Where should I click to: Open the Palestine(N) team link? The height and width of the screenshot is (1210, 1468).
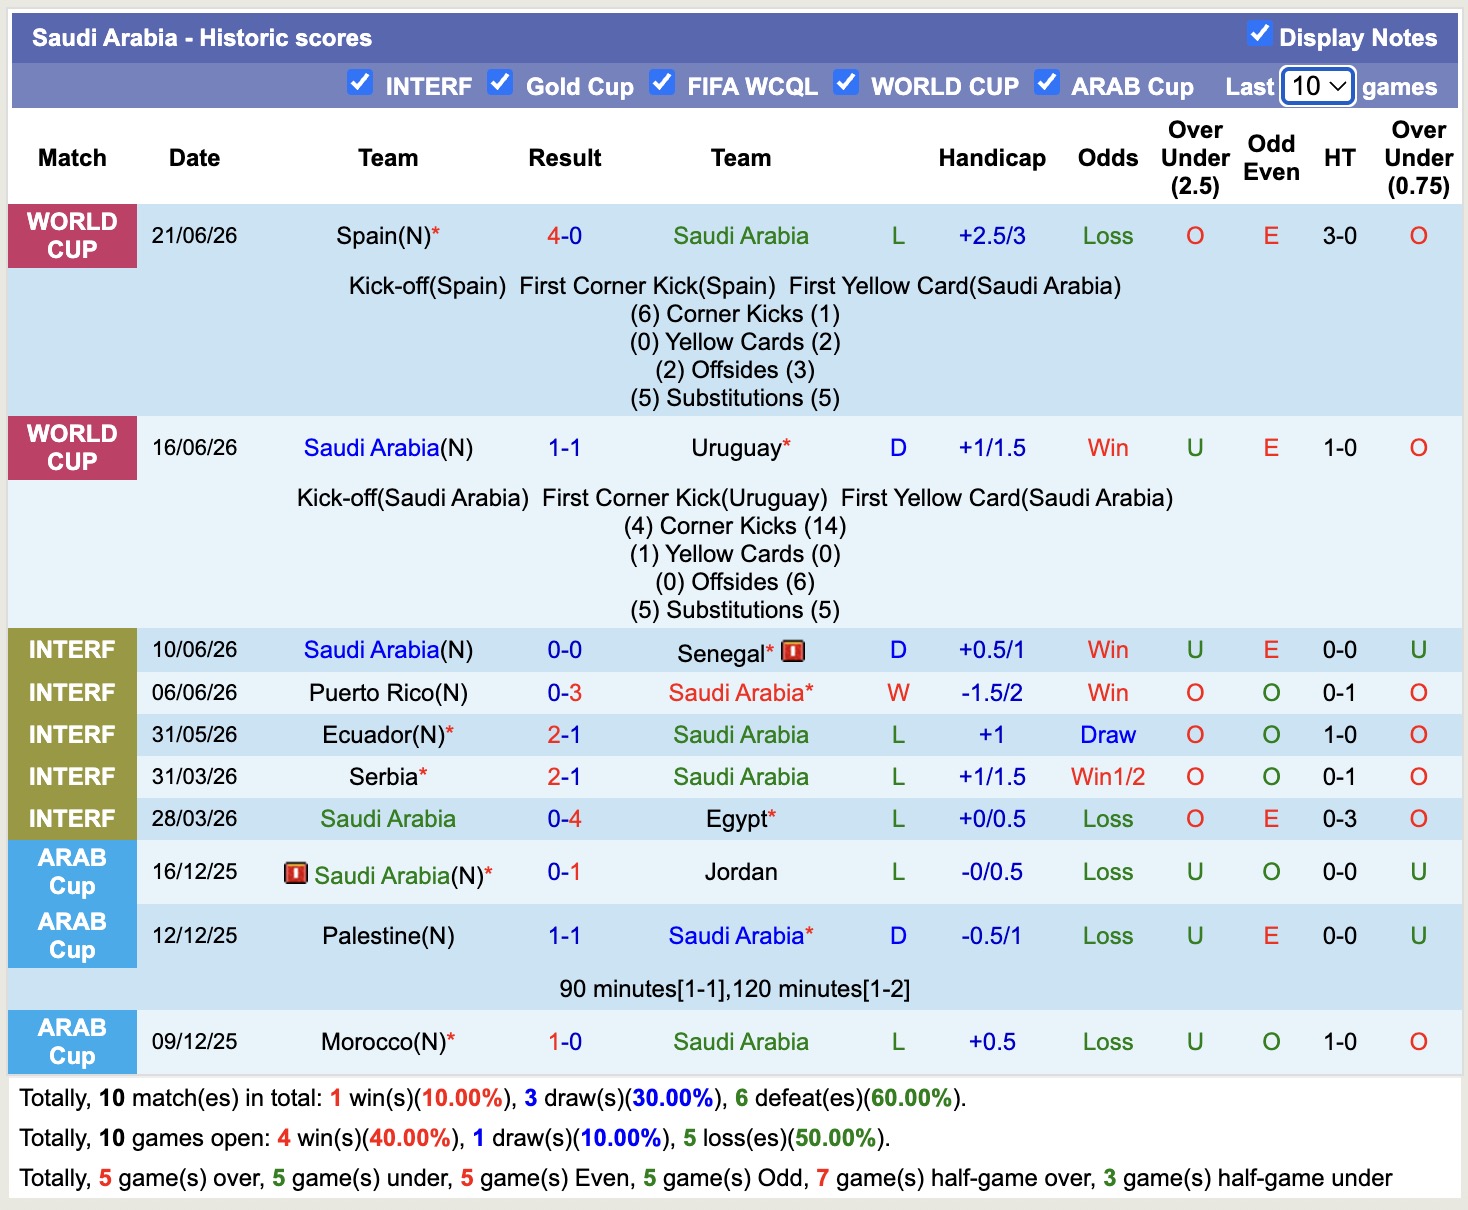(x=388, y=936)
